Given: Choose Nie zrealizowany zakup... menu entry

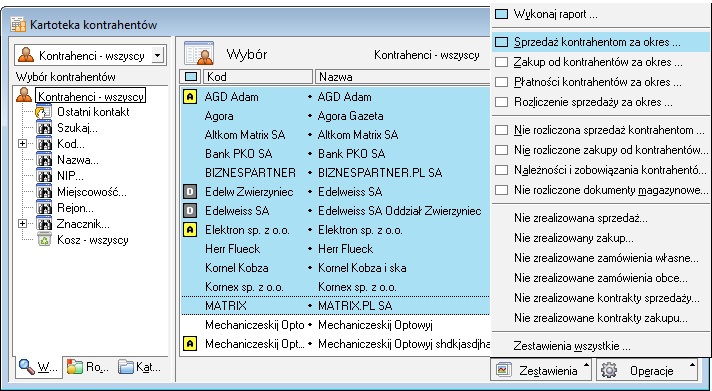Looking at the screenshot, I should click(600, 238).
